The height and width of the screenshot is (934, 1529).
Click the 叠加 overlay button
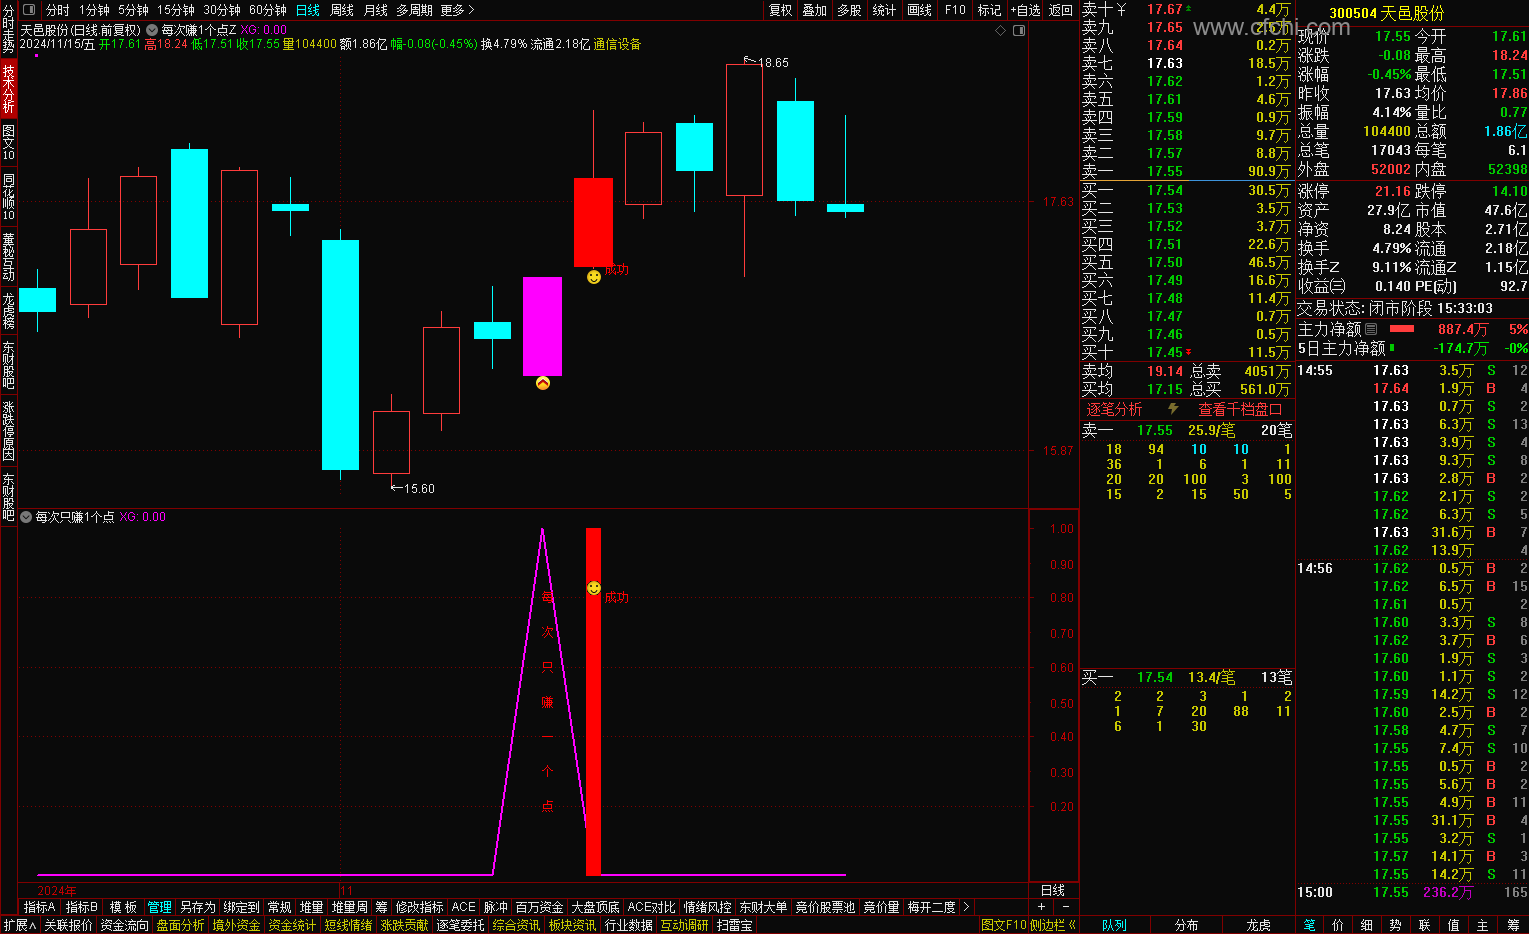815,10
